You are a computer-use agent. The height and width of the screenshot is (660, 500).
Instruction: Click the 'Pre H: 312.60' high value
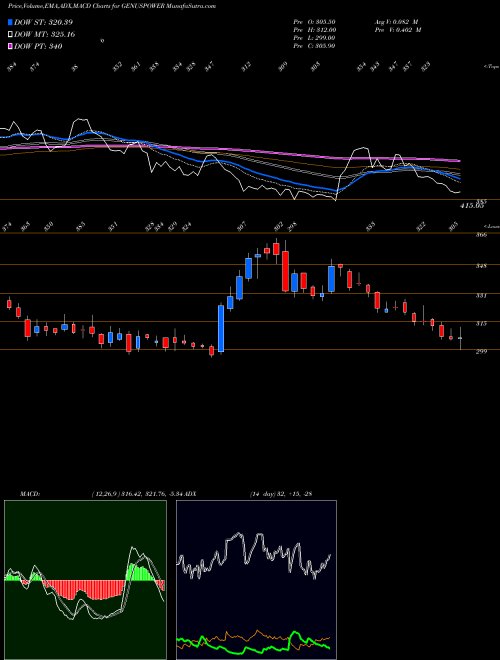click(x=314, y=29)
